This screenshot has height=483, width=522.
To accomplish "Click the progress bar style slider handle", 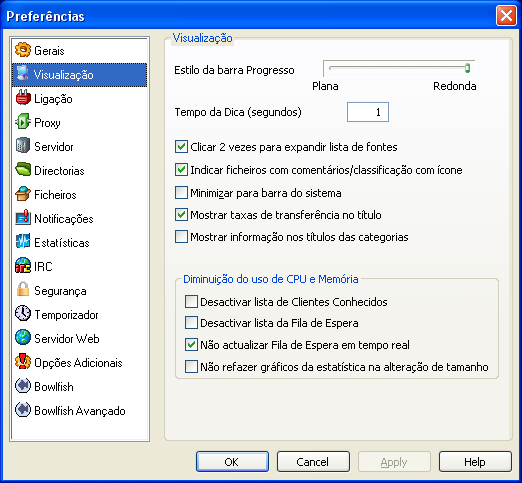I will [x=467, y=68].
